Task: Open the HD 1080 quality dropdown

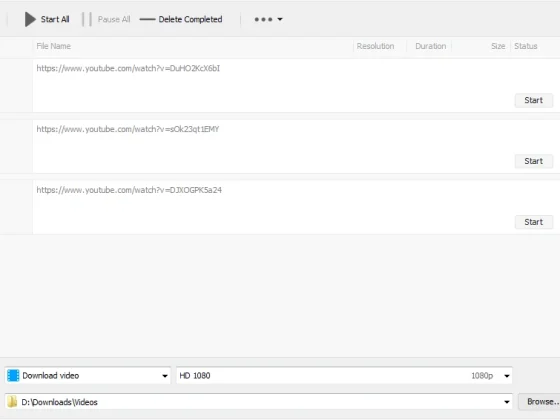Action: click(506, 376)
